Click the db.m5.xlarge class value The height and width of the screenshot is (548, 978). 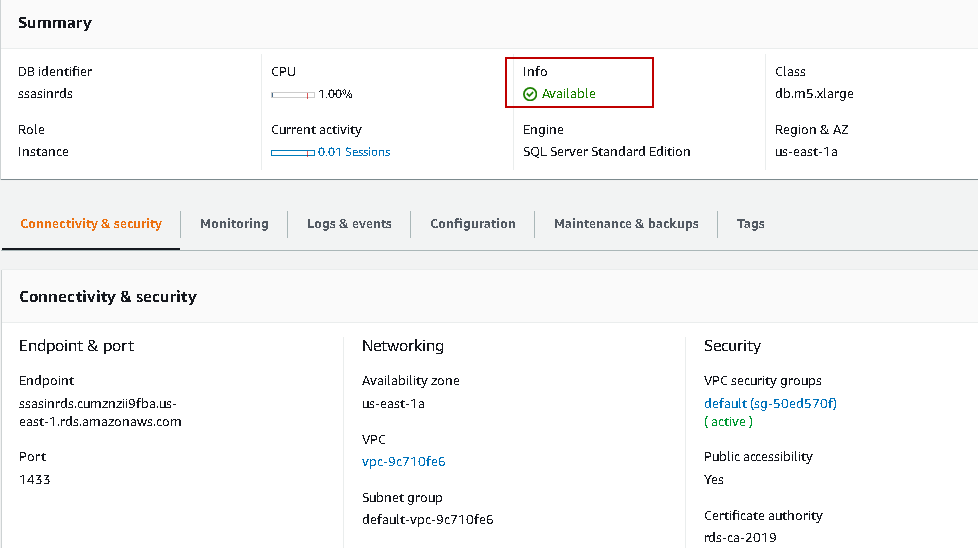814,94
